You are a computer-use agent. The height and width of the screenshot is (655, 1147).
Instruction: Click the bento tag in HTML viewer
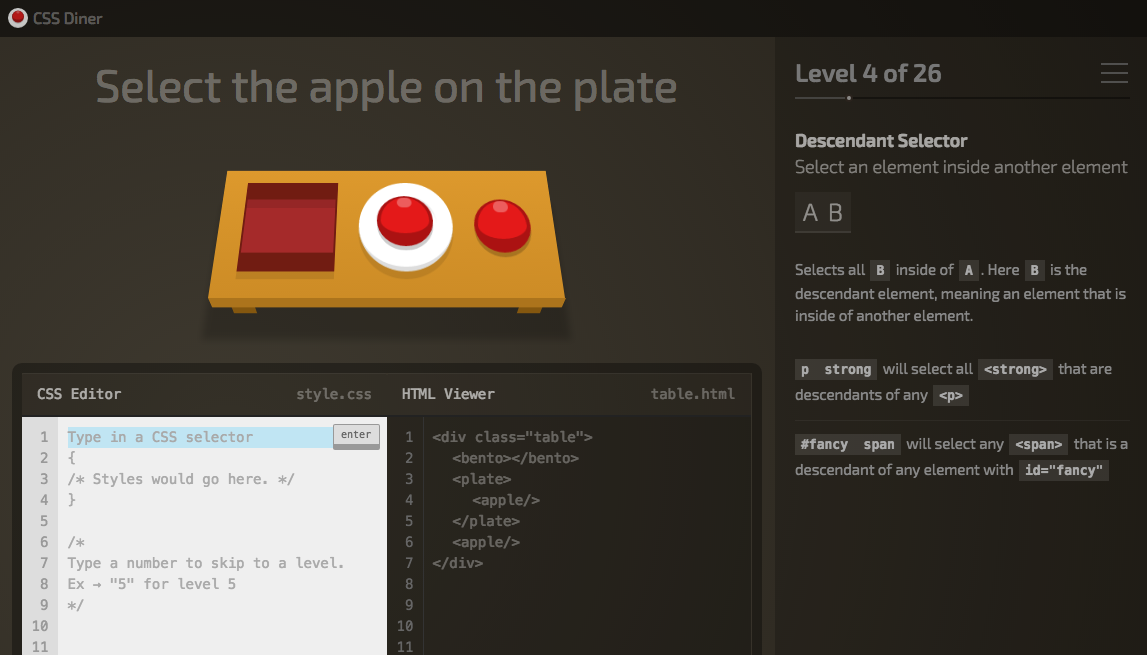tap(515, 458)
